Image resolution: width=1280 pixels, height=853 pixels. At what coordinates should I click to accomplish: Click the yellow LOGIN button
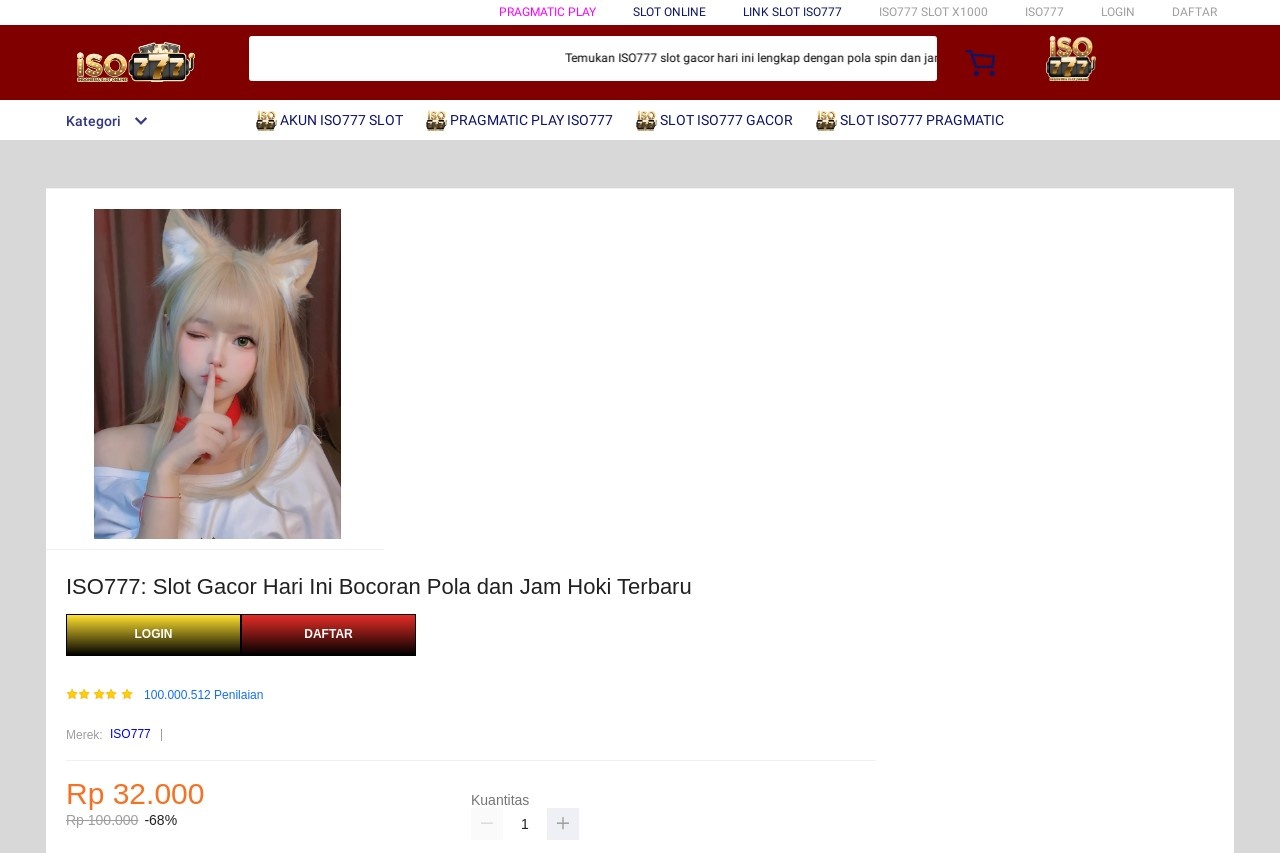[x=153, y=634]
